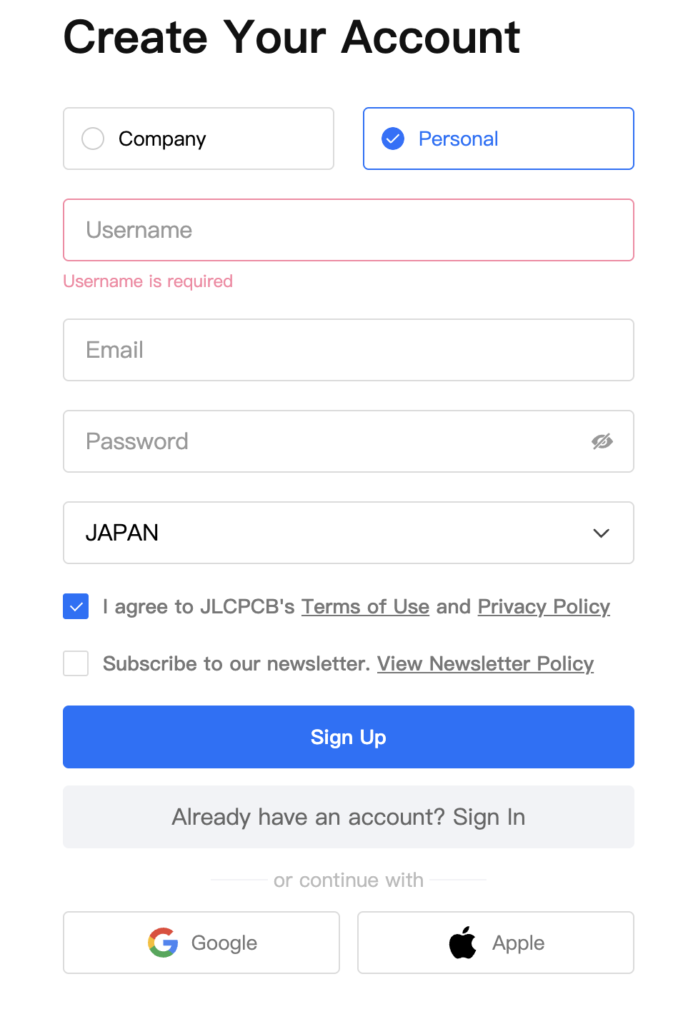
Task: Toggle password visibility eye icon
Action: [x=602, y=441]
